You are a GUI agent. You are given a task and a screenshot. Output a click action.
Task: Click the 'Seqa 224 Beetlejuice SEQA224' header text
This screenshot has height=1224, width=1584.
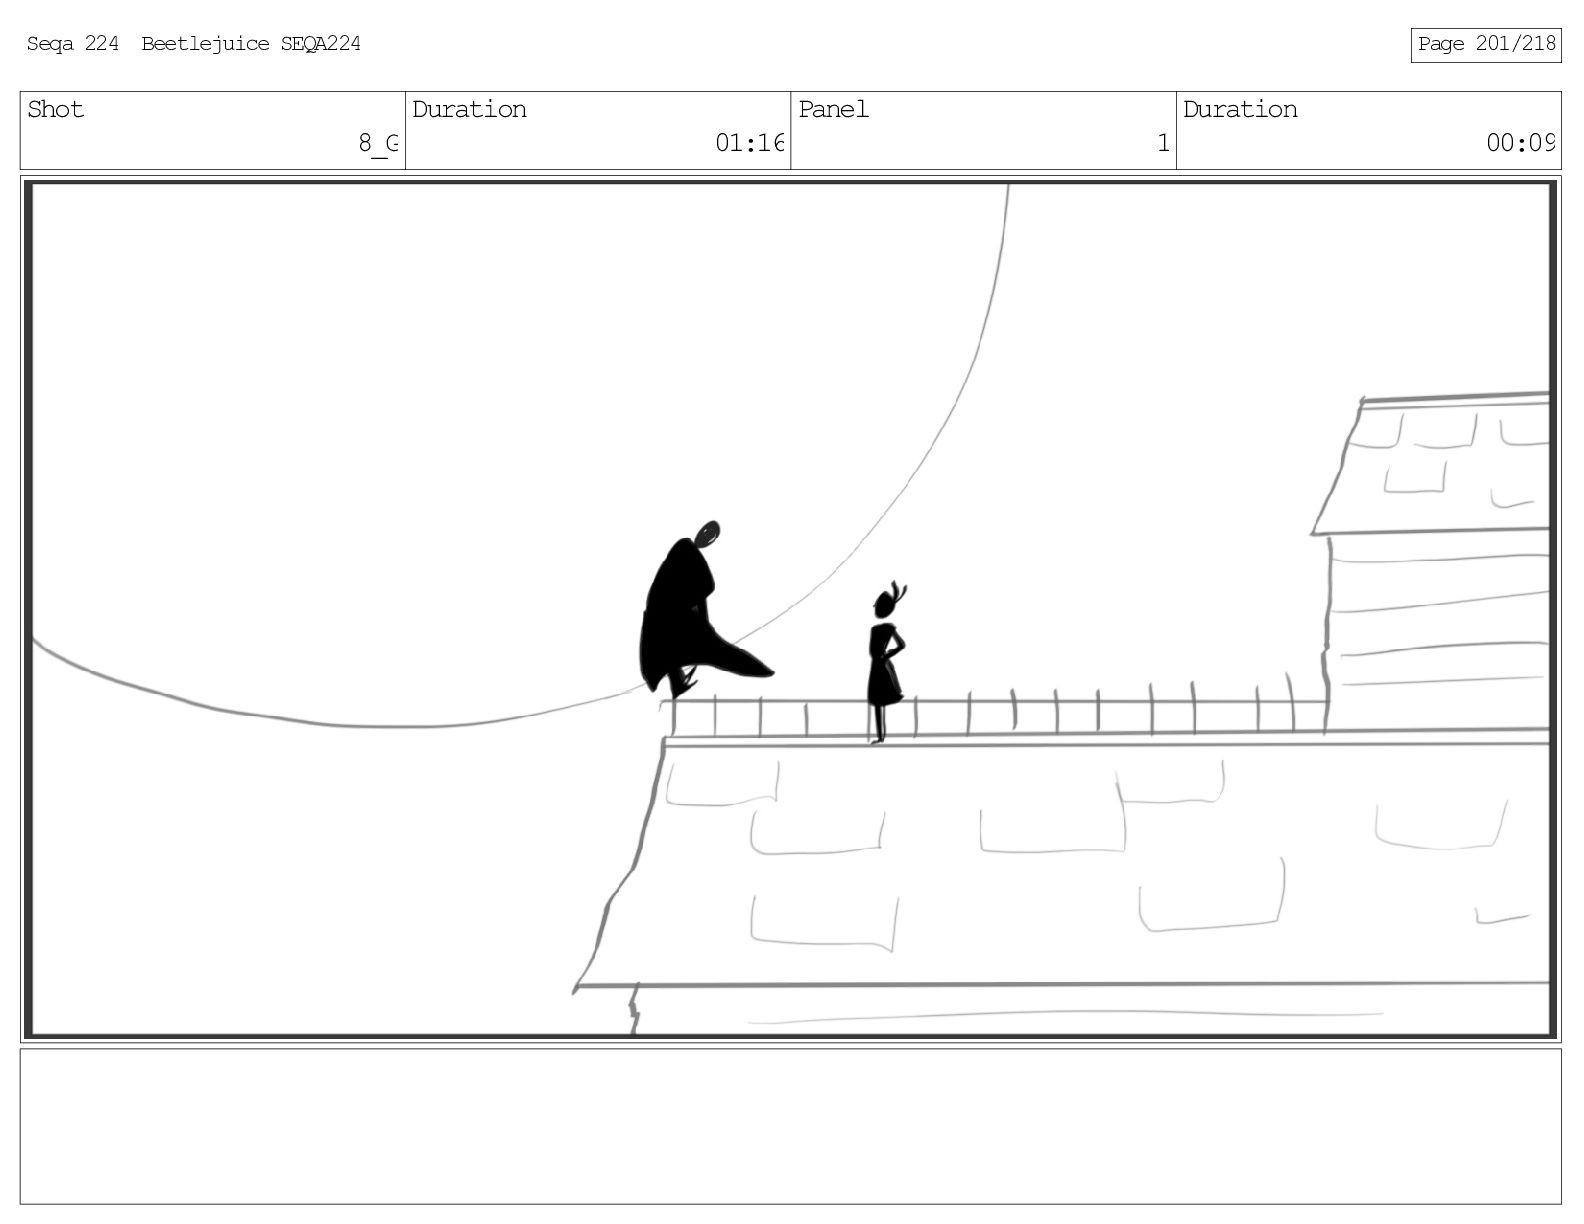click(193, 44)
